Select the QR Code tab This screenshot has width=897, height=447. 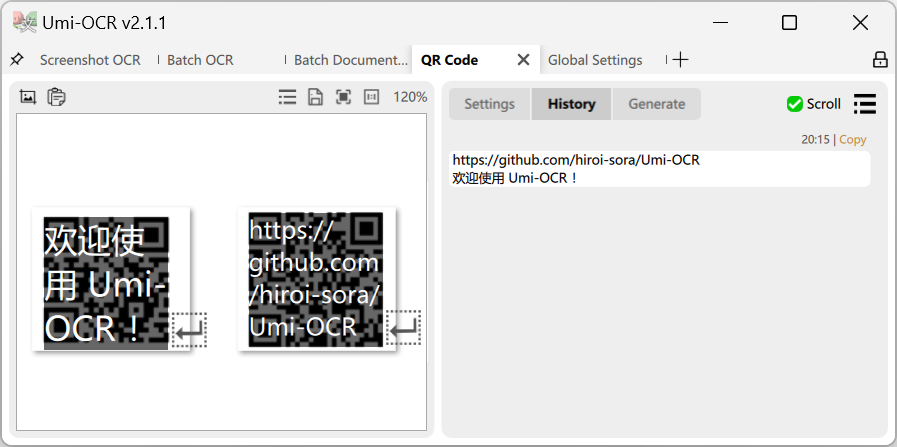pos(450,60)
